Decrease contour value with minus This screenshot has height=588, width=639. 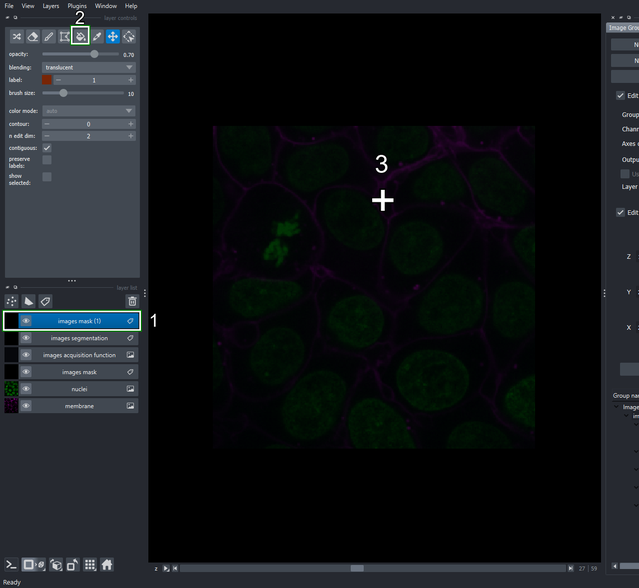(47, 124)
